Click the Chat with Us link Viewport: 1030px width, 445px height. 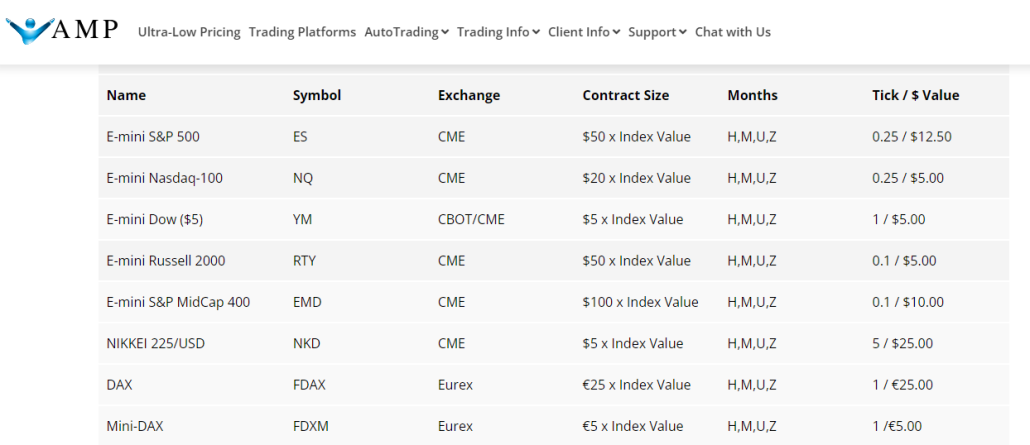point(732,32)
